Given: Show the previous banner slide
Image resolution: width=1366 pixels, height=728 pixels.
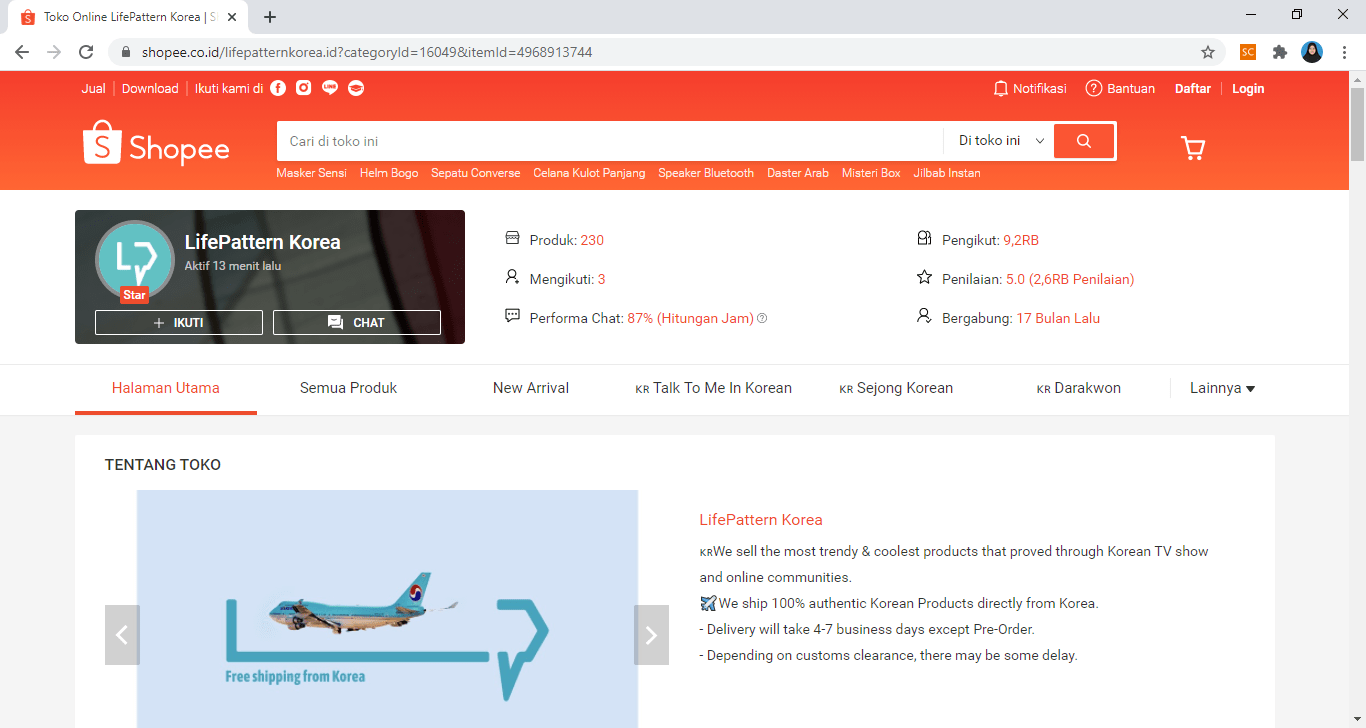Looking at the screenshot, I should tap(122, 635).
